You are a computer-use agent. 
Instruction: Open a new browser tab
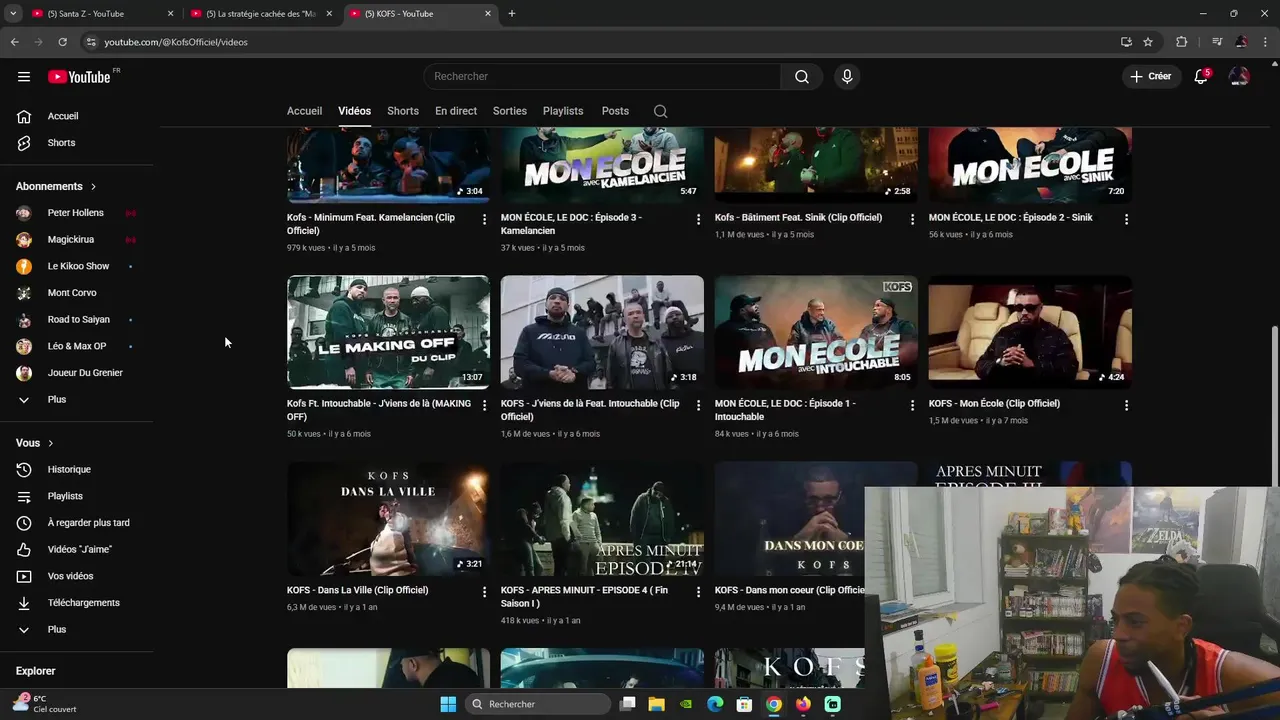512,14
